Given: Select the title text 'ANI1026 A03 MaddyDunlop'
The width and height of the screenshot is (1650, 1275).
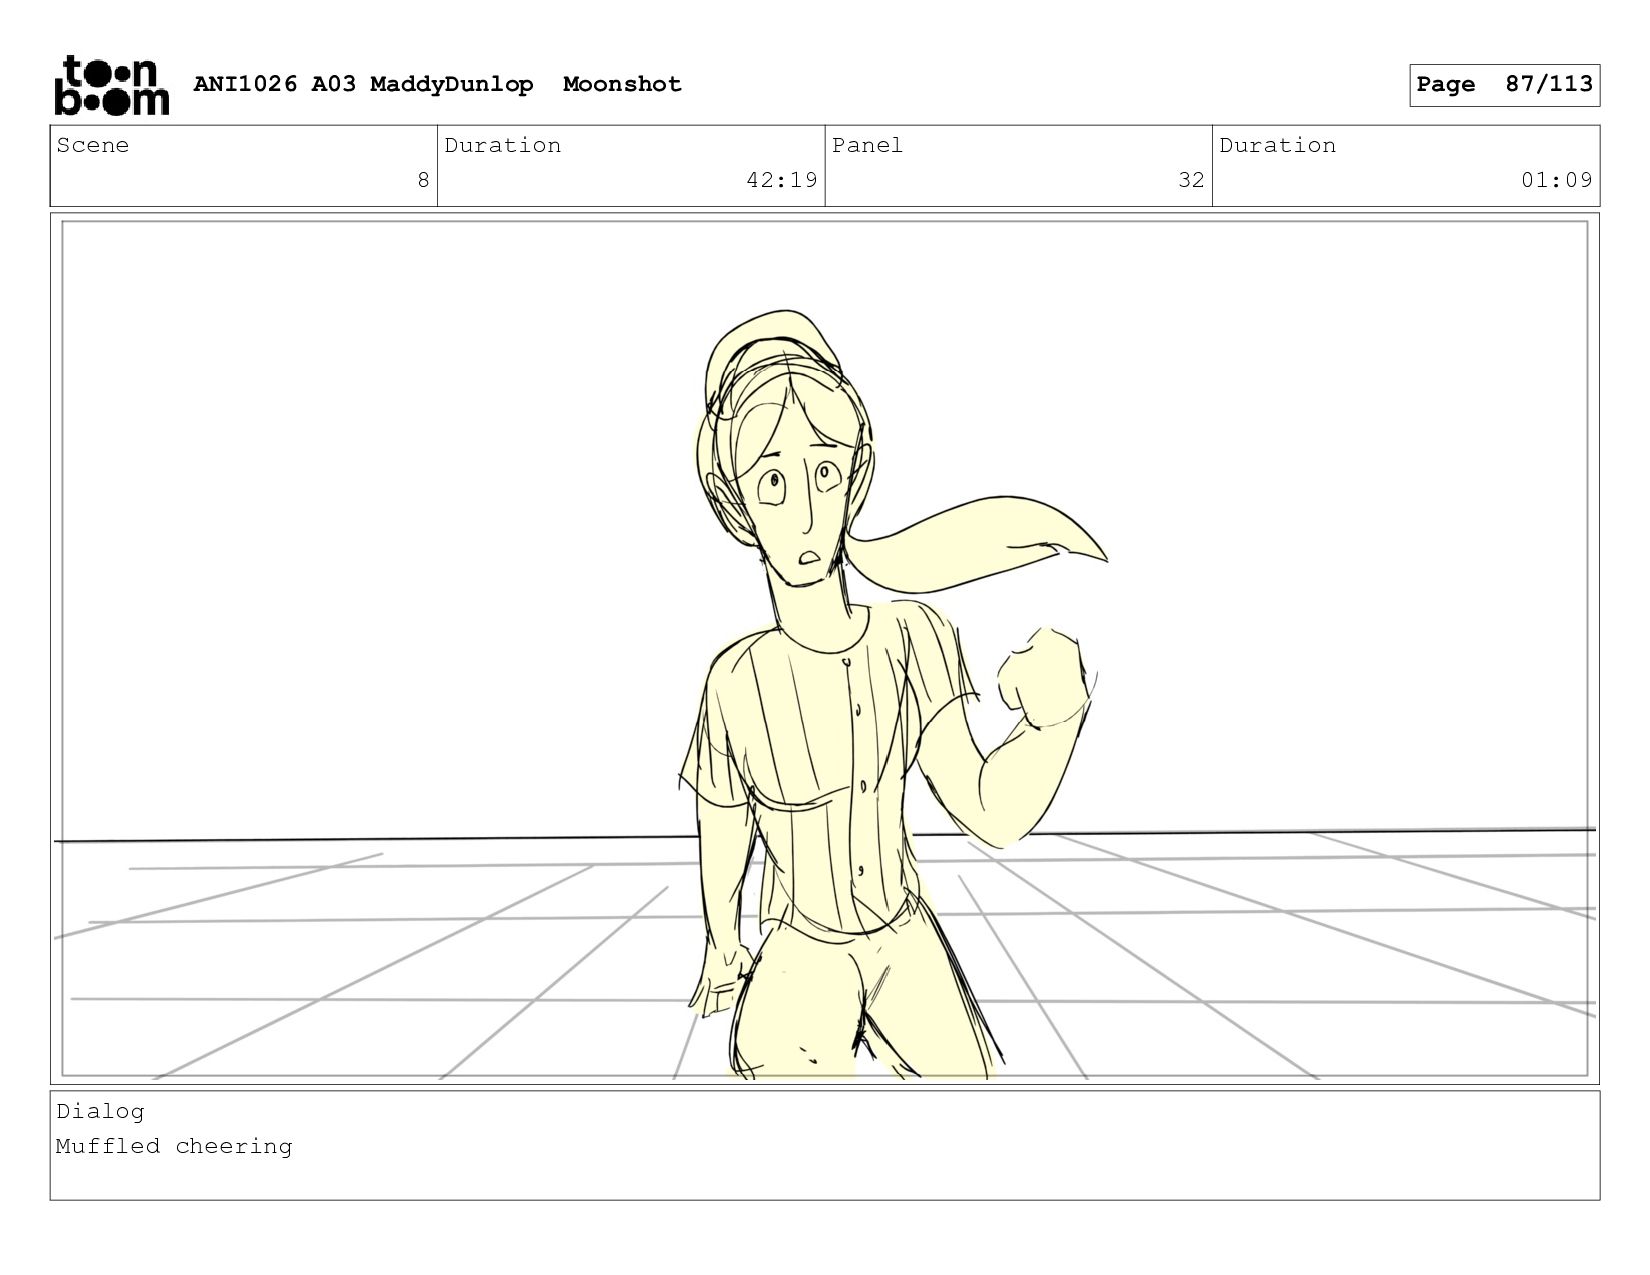Looking at the screenshot, I should pos(363,84).
